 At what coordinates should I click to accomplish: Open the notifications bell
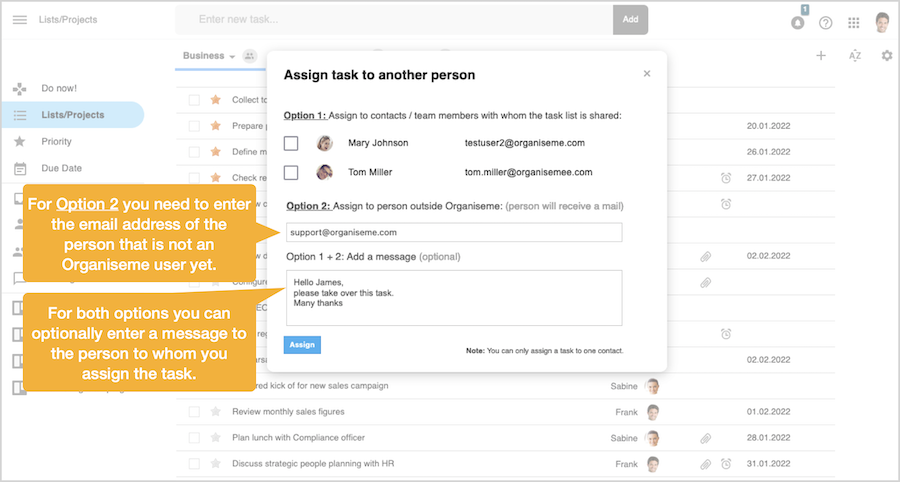point(798,23)
